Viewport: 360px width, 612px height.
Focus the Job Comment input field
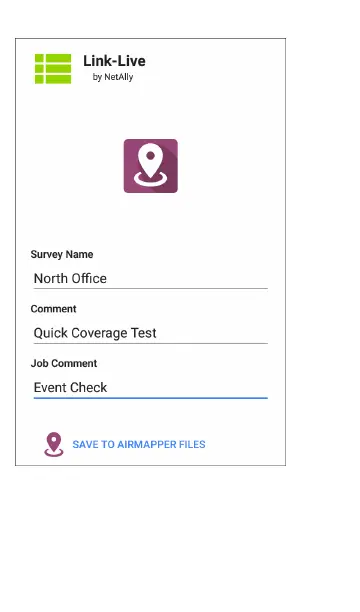[x=151, y=388]
